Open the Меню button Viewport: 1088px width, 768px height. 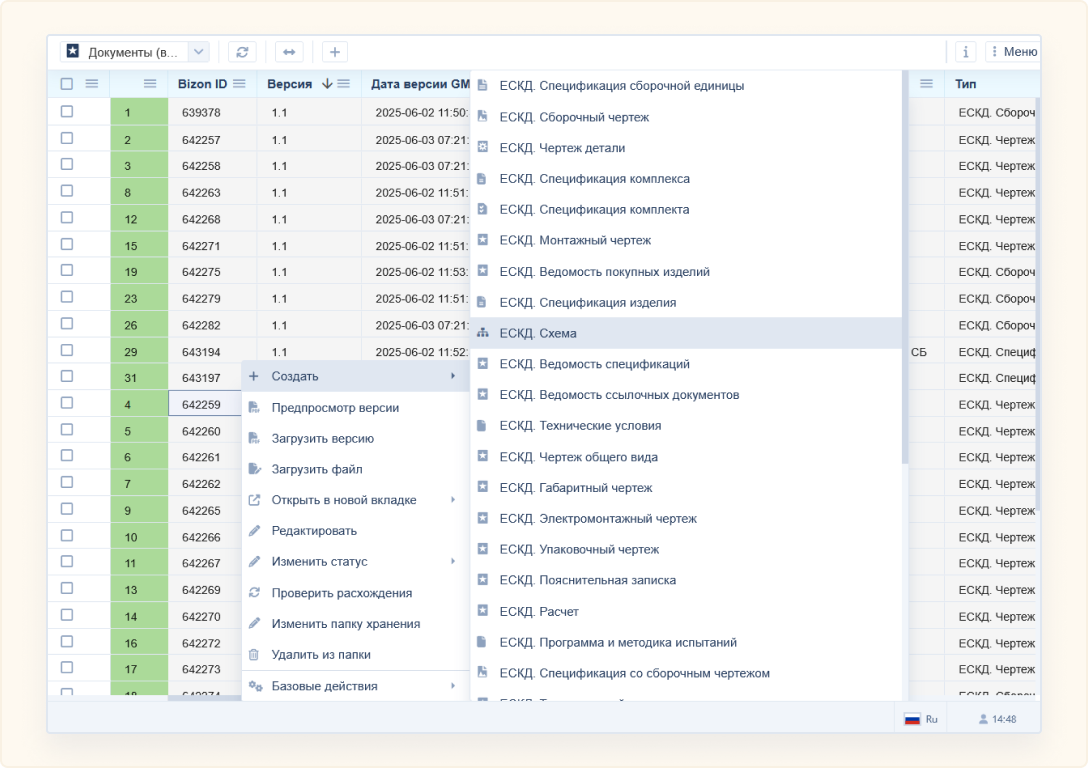click(1012, 52)
